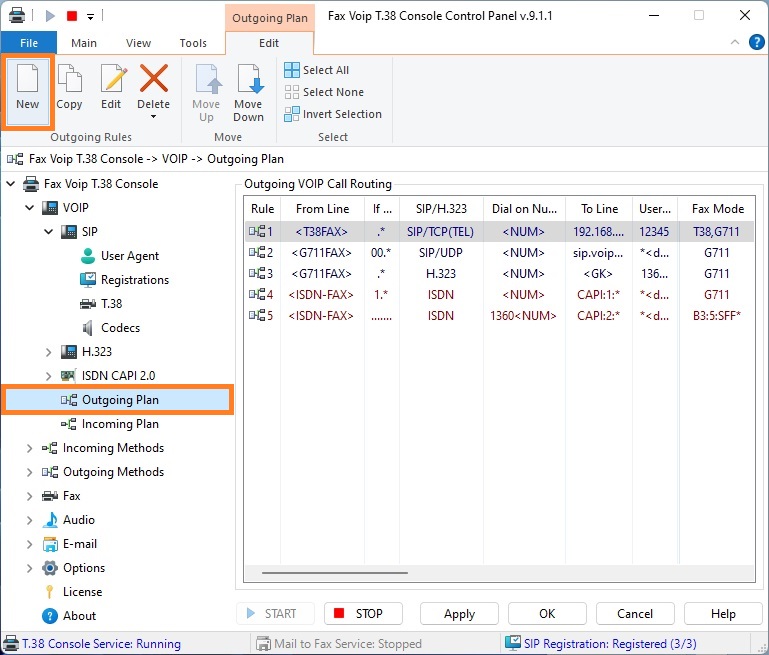
Task: Click the From Line column header
Action: point(322,209)
